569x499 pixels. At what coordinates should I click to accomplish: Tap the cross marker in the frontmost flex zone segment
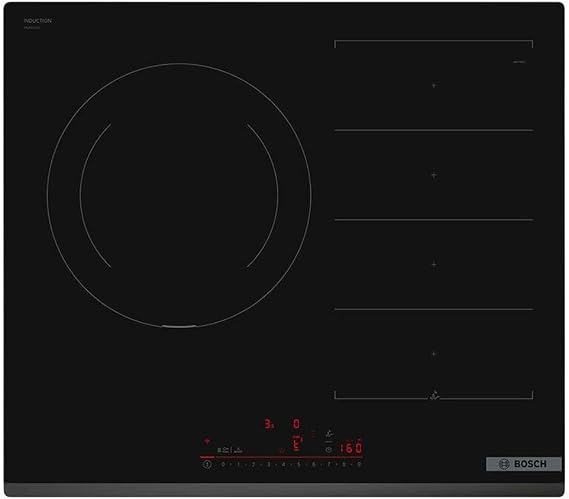point(434,354)
